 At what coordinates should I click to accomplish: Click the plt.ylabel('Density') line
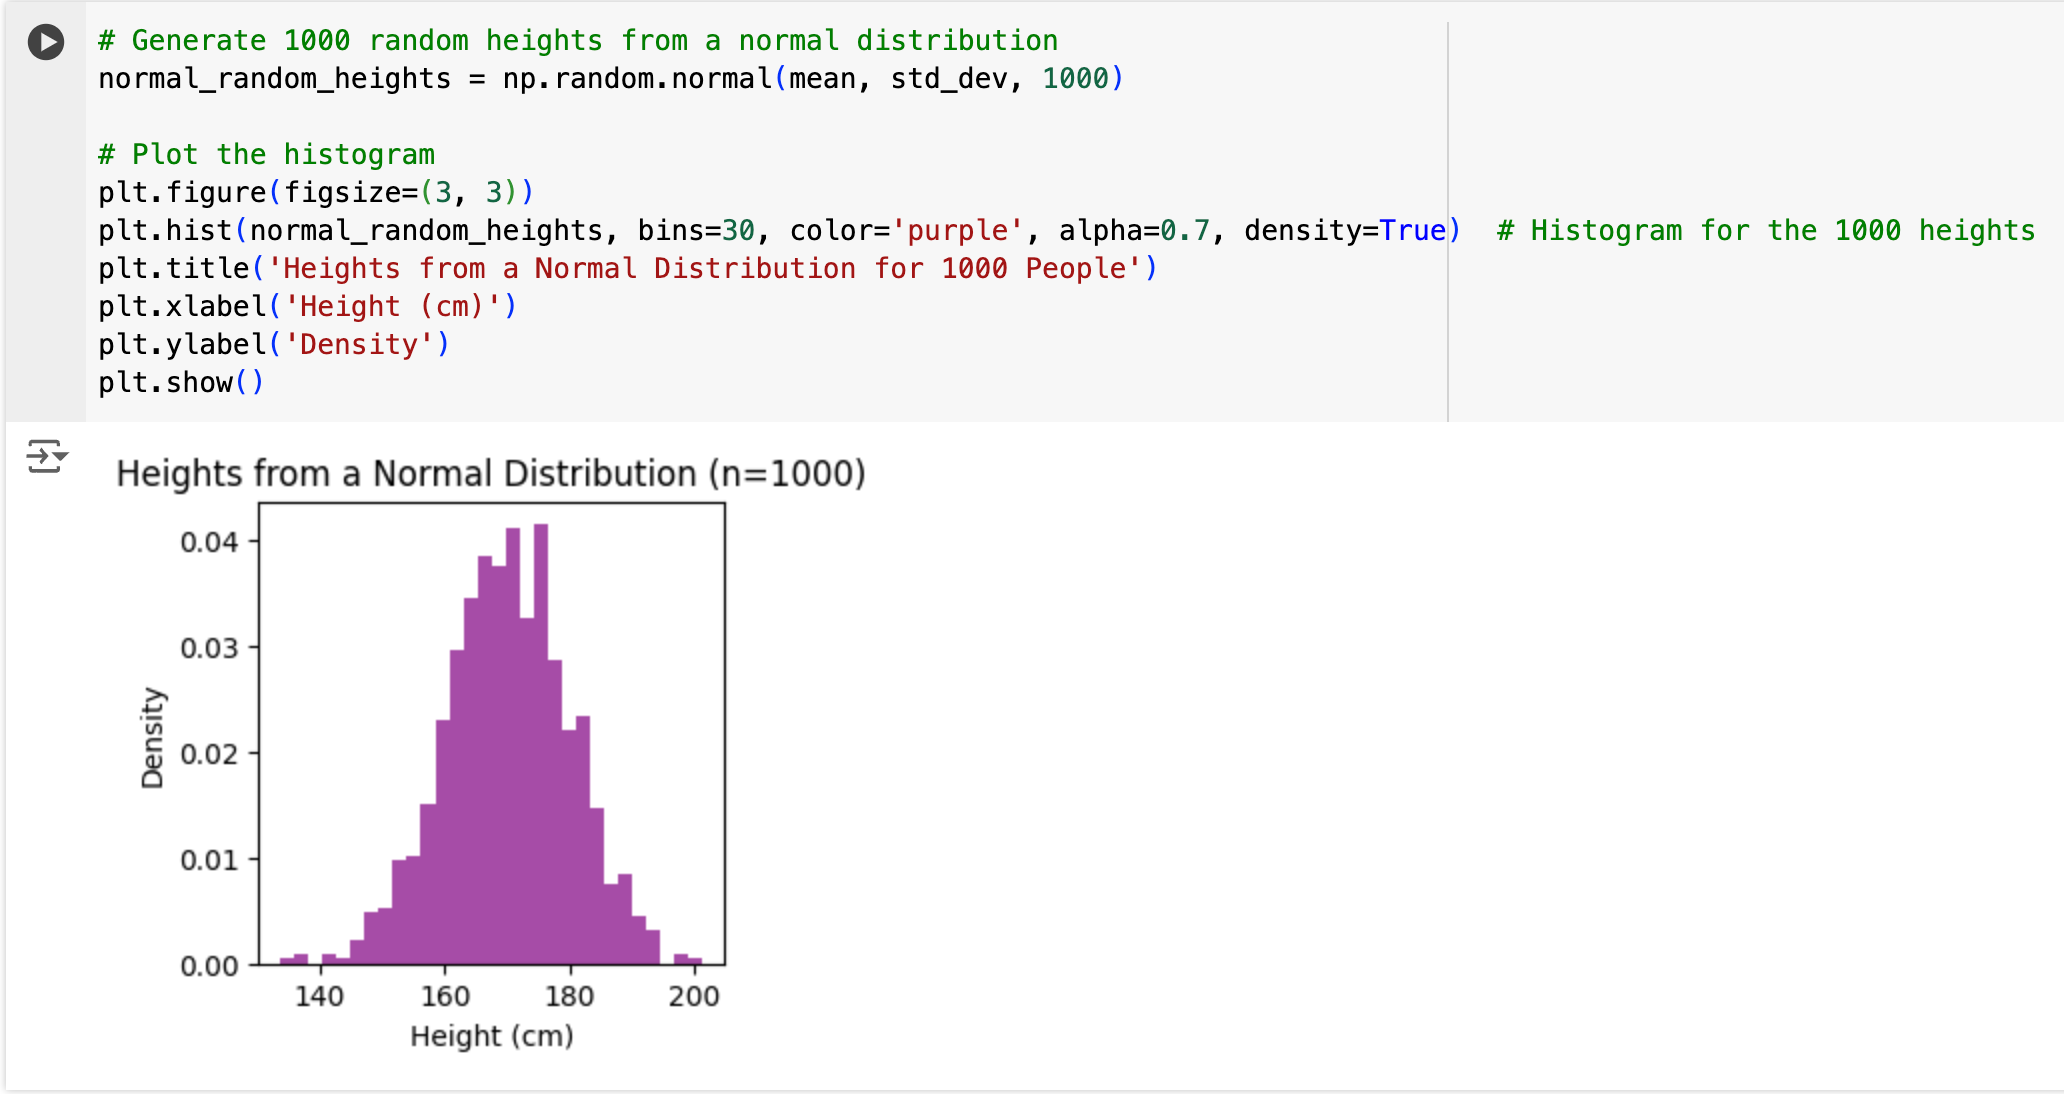(274, 345)
